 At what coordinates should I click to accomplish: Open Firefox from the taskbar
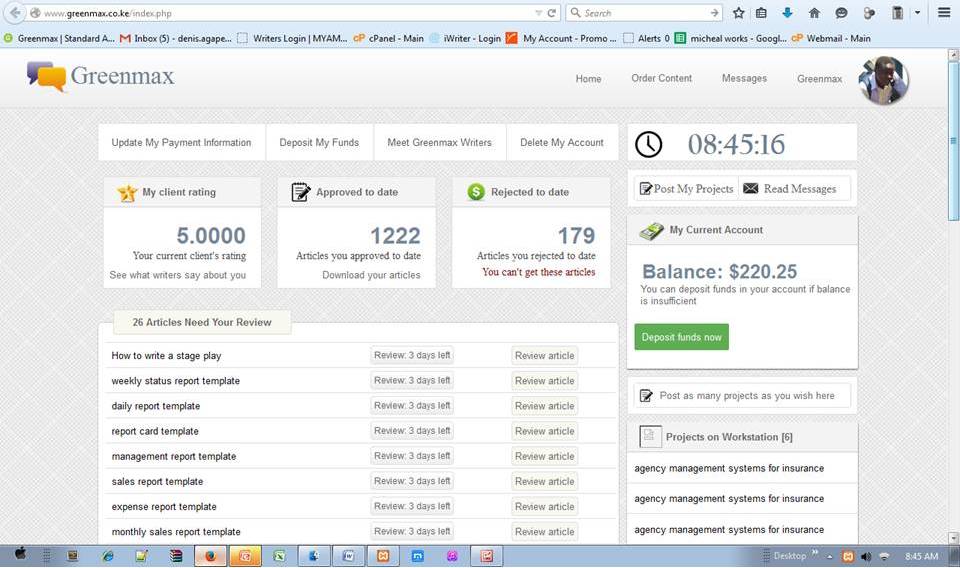(211, 556)
